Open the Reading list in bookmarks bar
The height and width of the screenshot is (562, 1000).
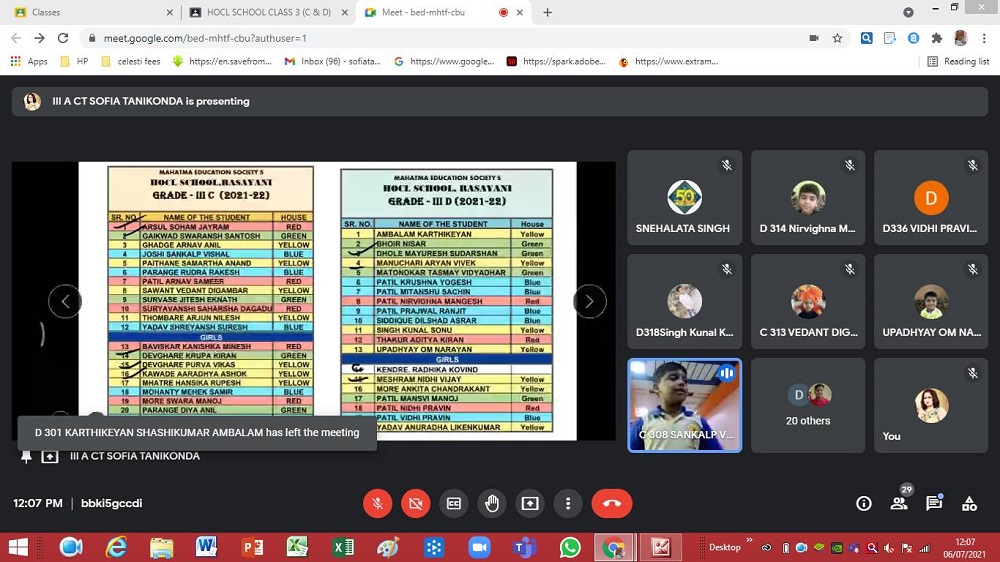pos(958,61)
